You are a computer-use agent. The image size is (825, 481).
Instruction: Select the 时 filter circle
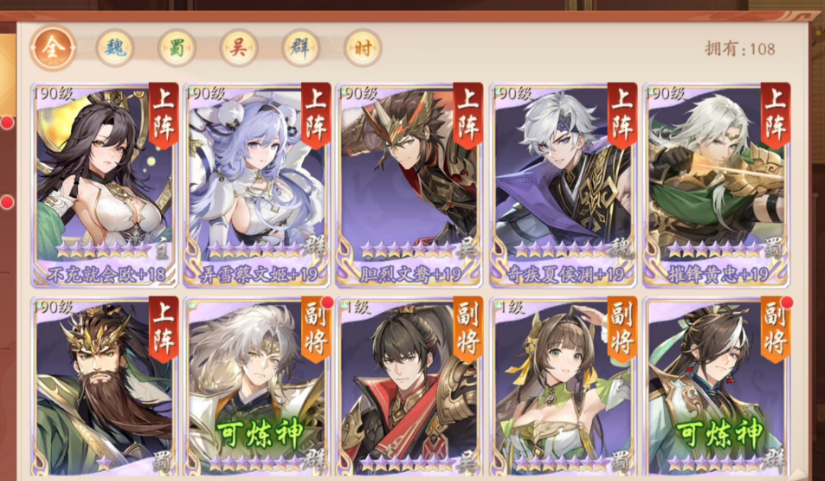coord(363,48)
